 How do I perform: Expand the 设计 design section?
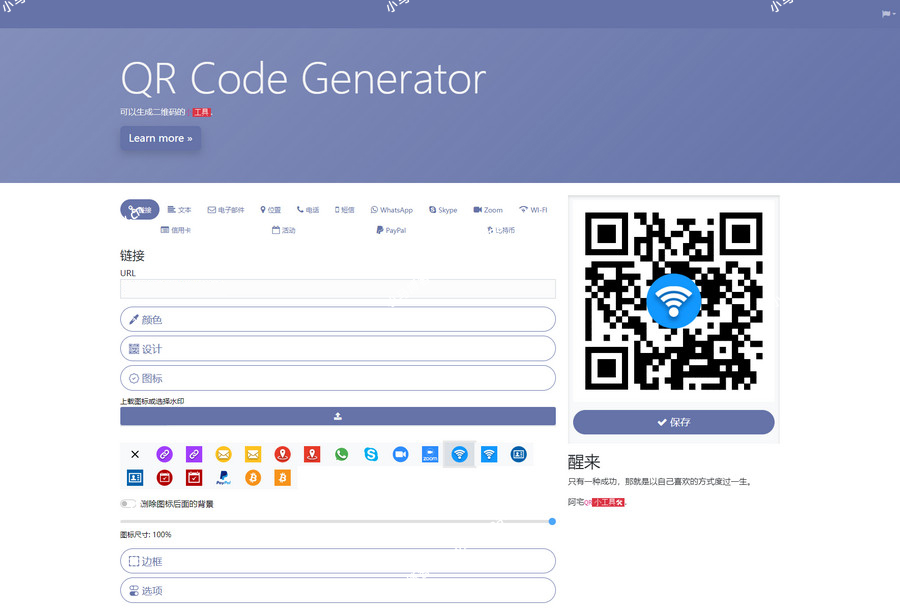[x=338, y=349]
